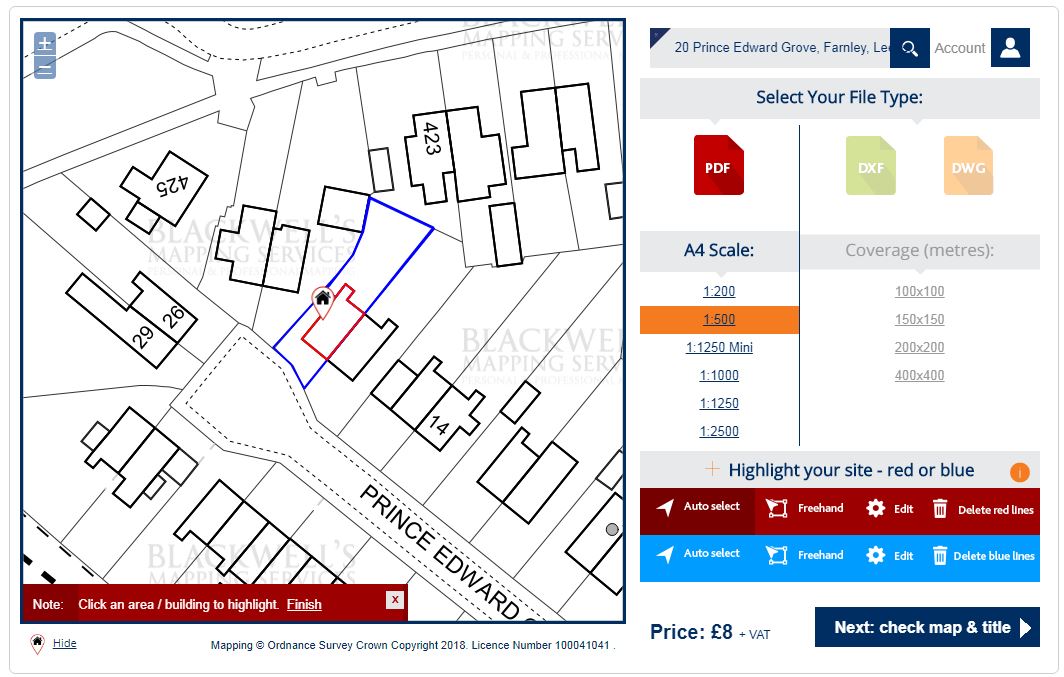
Task: Click the Finish link
Action: (304, 604)
